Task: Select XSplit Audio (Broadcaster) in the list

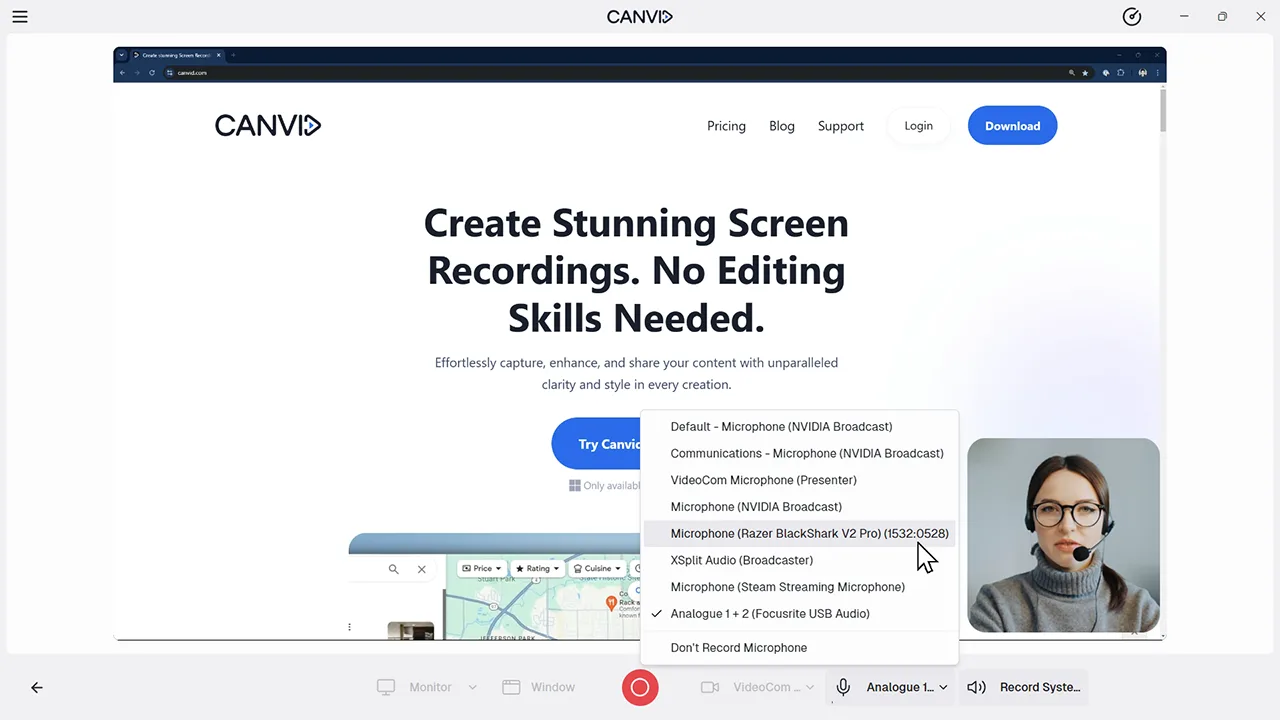Action: coord(741,560)
